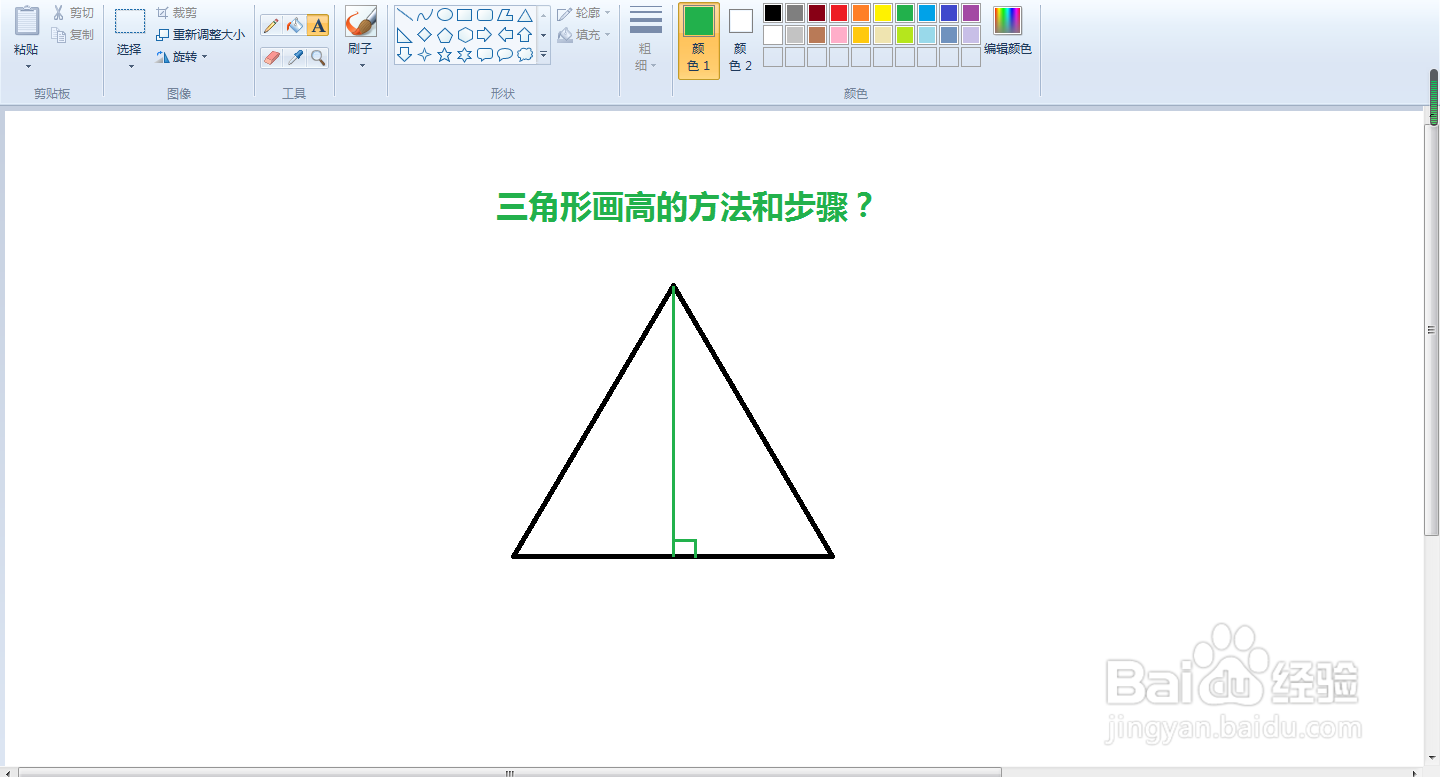The width and height of the screenshot is (1440, 777).
Task: Select the Magnifier tool
Action: [318, 58]
